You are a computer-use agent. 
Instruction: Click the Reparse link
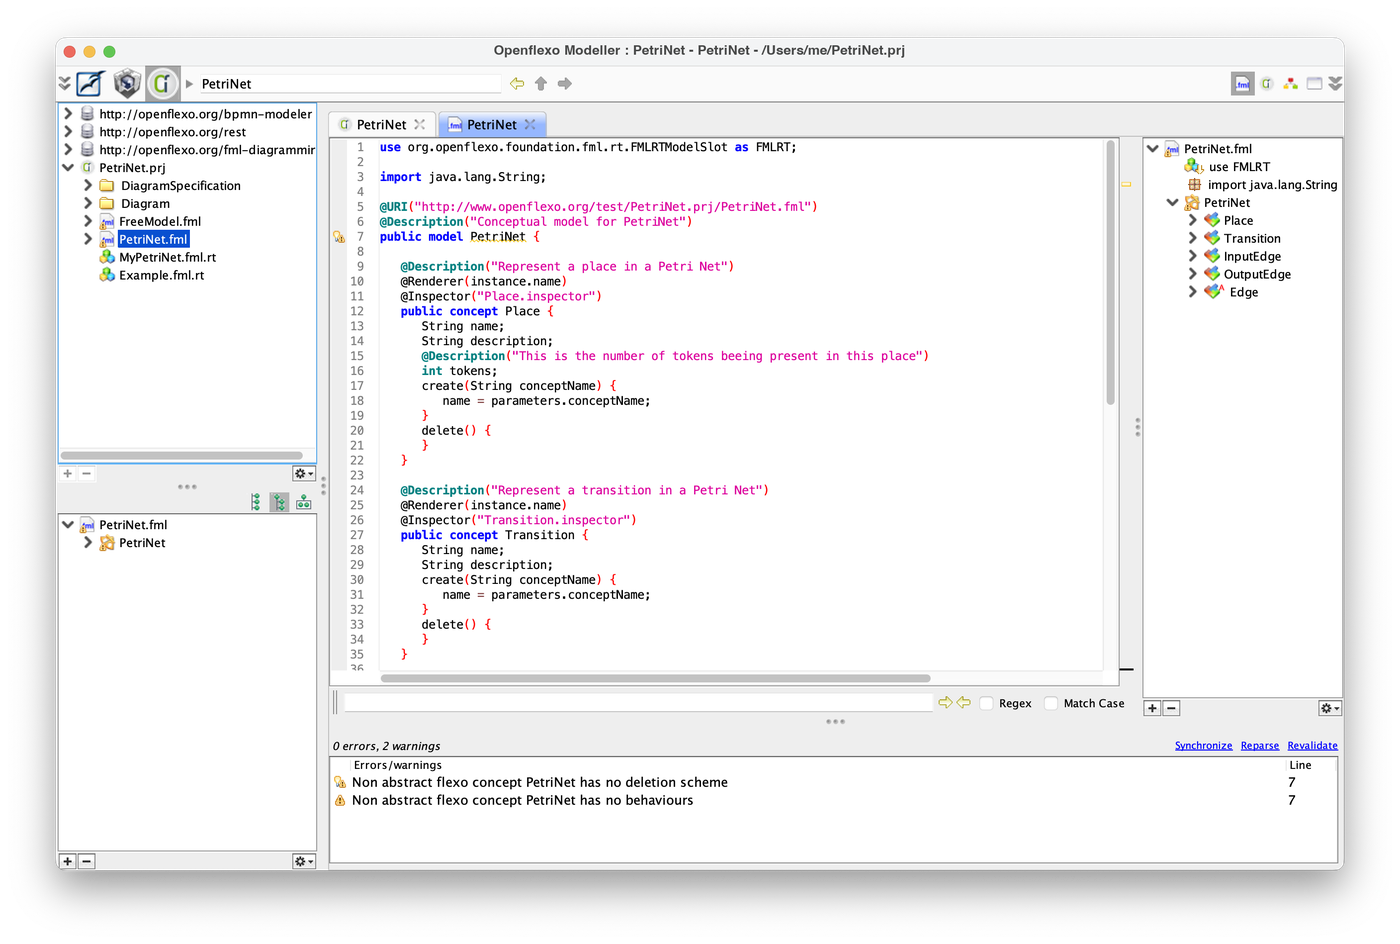click(1260, 746)
